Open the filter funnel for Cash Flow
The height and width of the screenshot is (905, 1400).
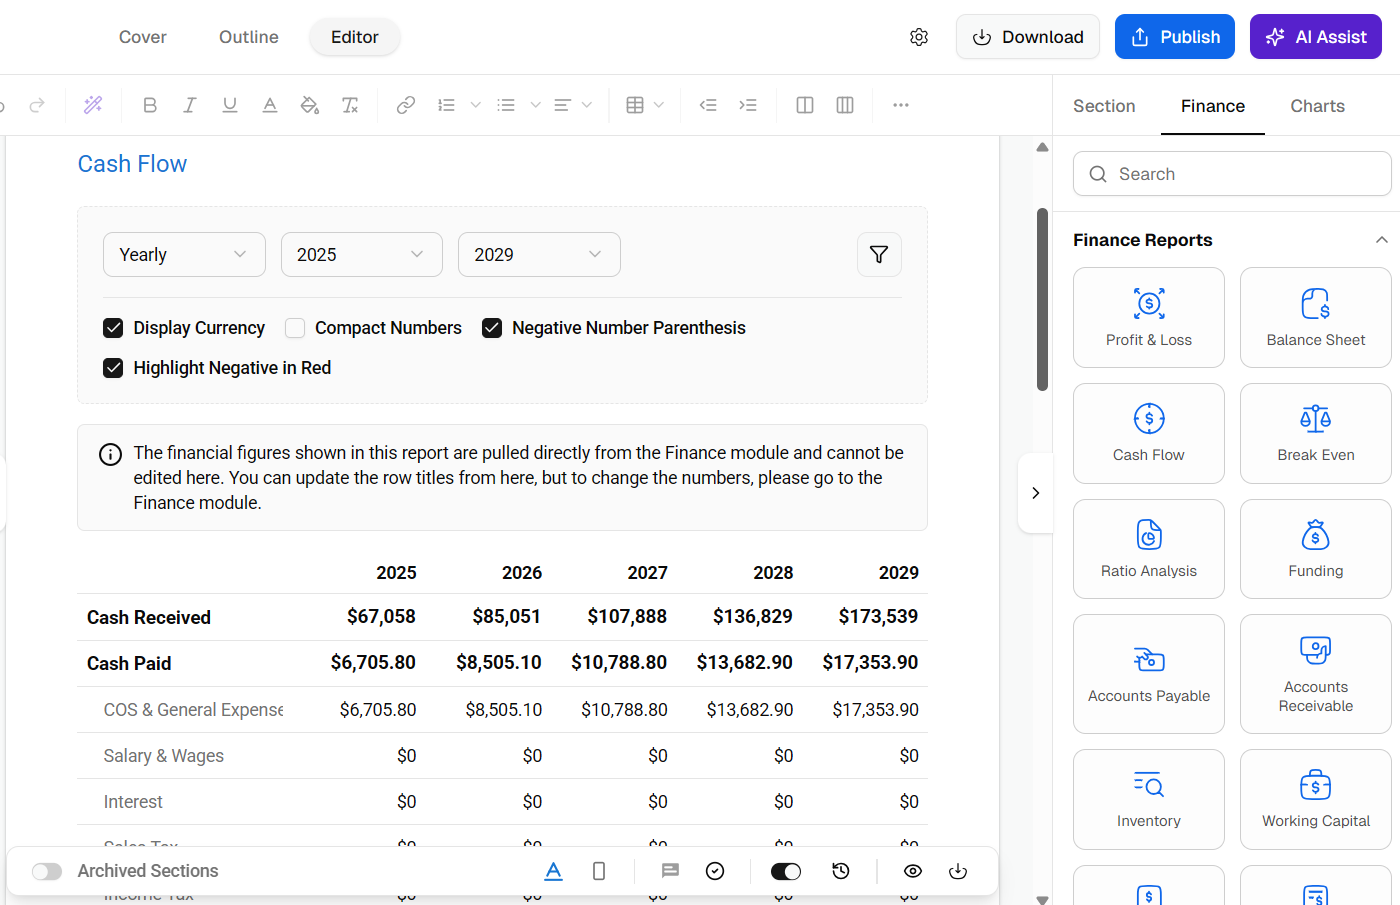879,255
